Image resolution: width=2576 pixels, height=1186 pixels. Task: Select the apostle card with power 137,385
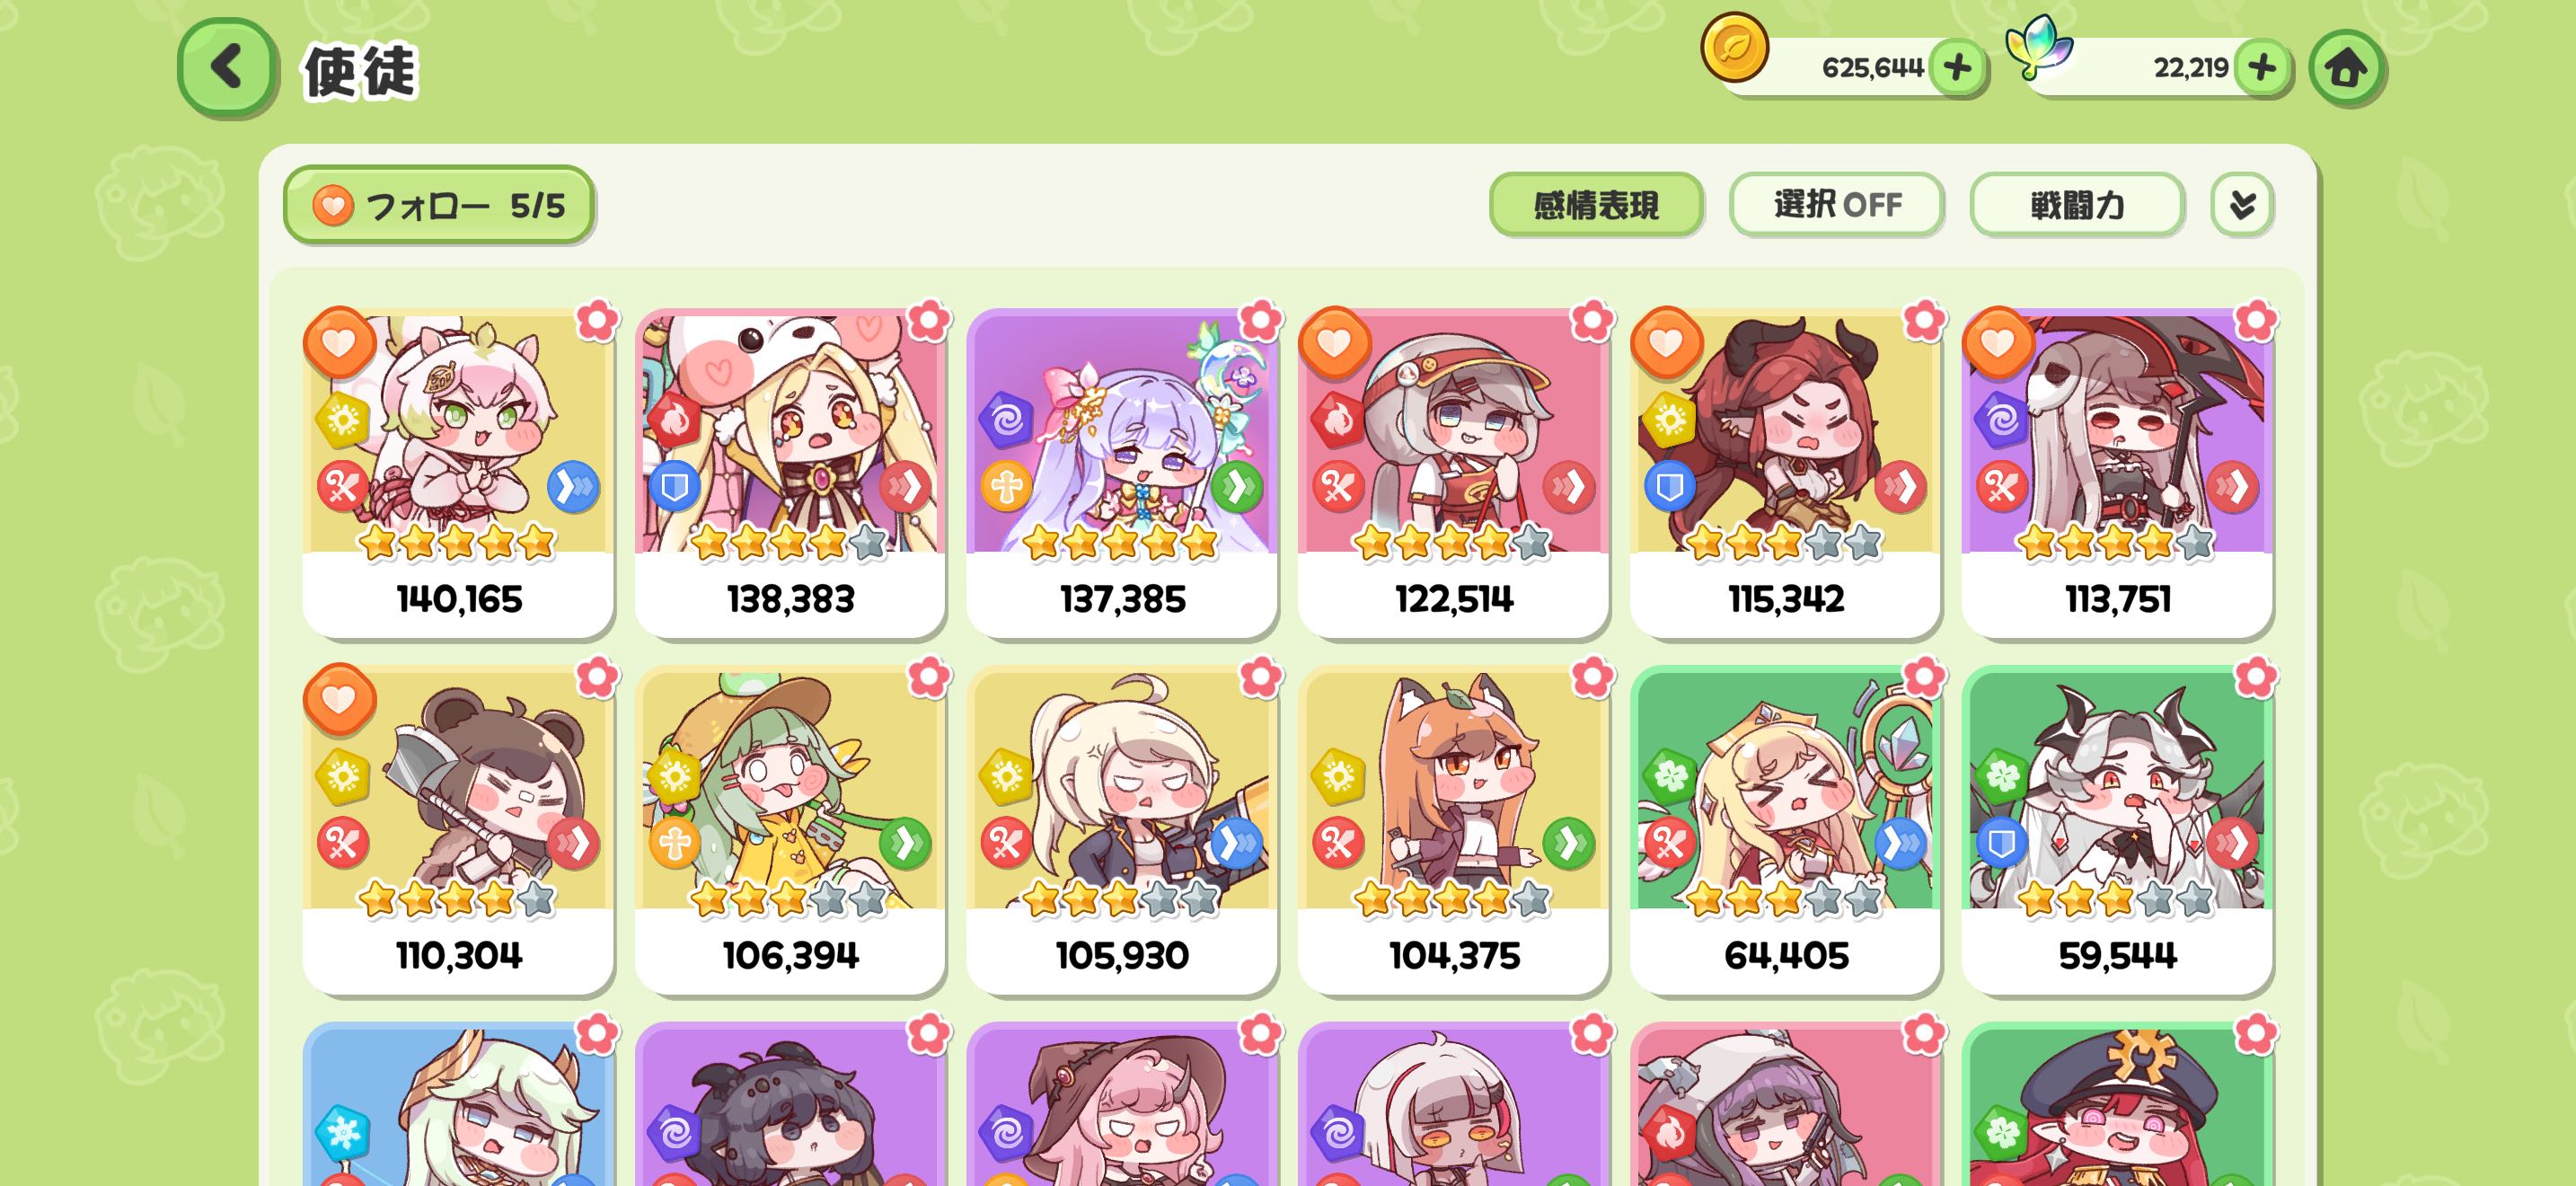coord(1122,472)
